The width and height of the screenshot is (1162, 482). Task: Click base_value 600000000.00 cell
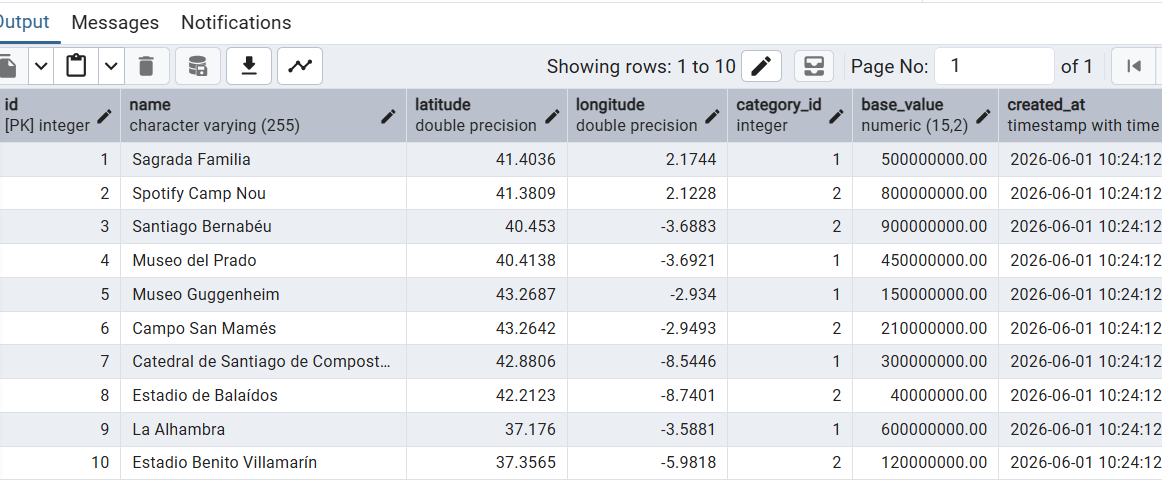(925, 429)
